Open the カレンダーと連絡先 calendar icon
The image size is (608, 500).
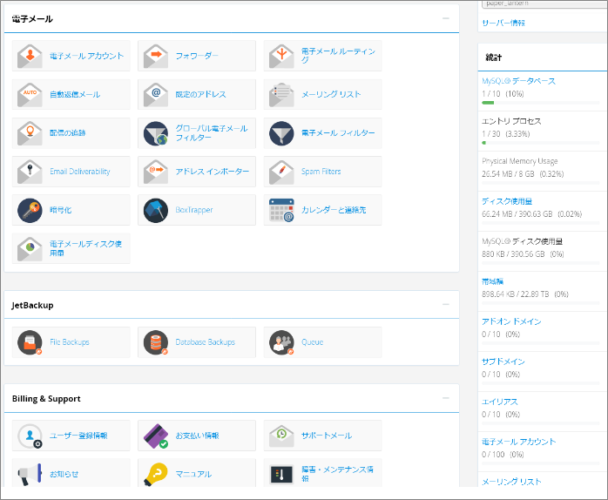281,210
